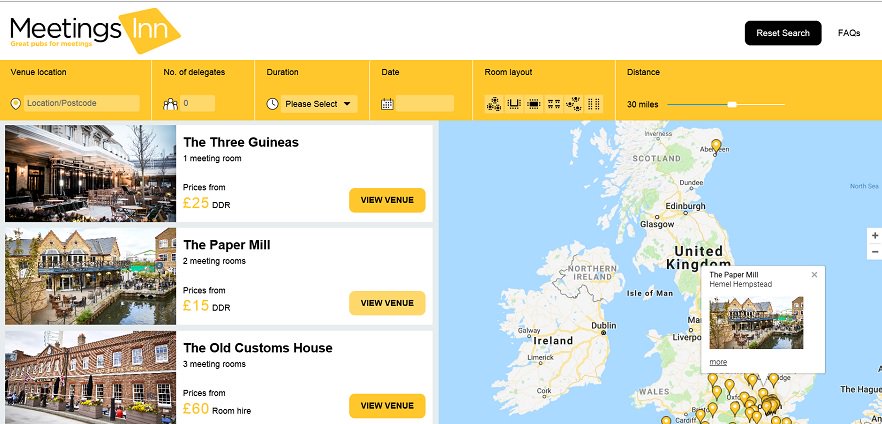Zoom out the map with minus button

875,252
